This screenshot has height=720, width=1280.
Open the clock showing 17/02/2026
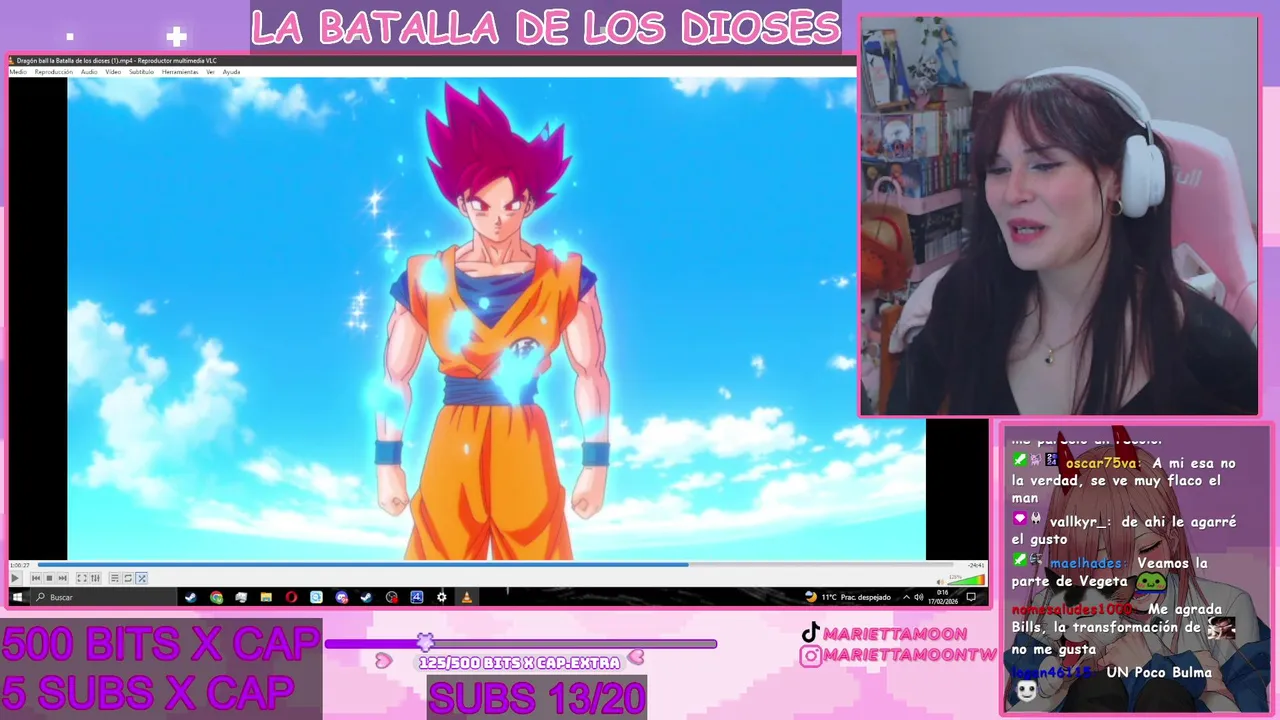pos(943,597)
